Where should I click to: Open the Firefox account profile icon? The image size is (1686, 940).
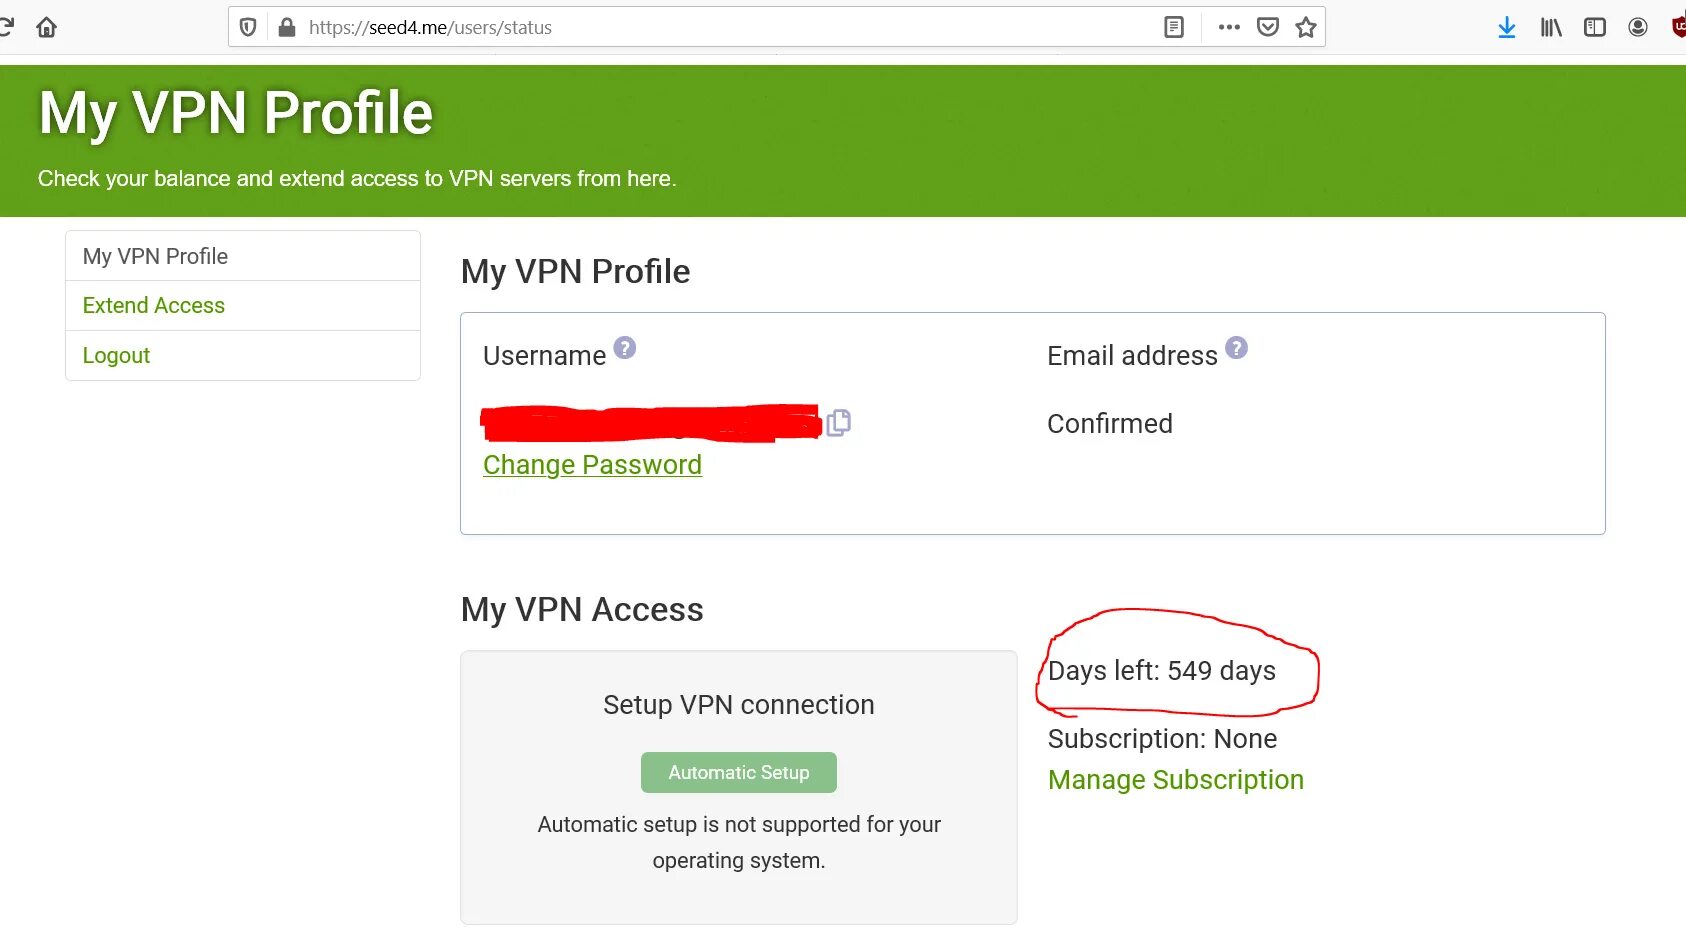tap(1638, 27)
